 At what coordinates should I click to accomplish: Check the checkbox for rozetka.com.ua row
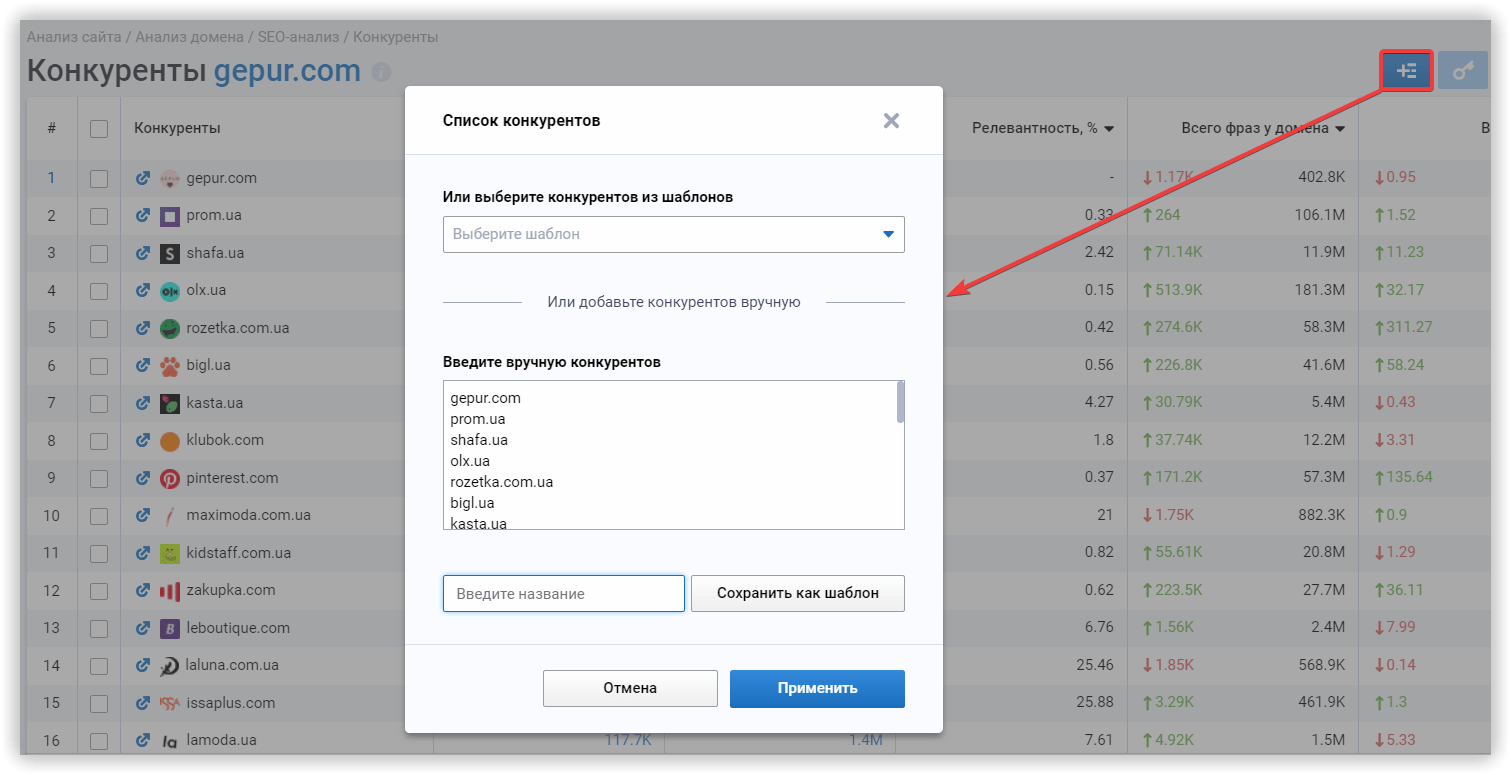[99, 328]
